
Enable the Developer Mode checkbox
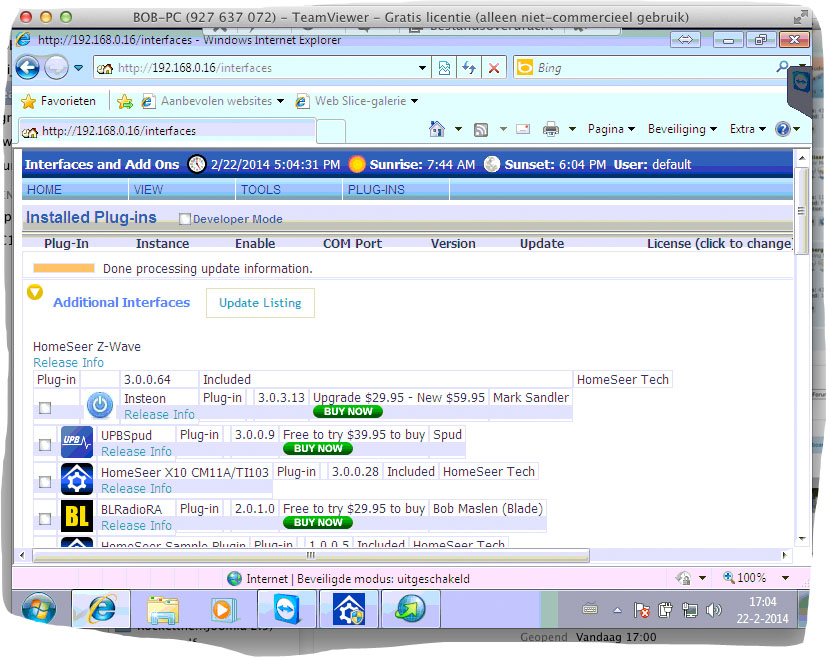point(184,219)
